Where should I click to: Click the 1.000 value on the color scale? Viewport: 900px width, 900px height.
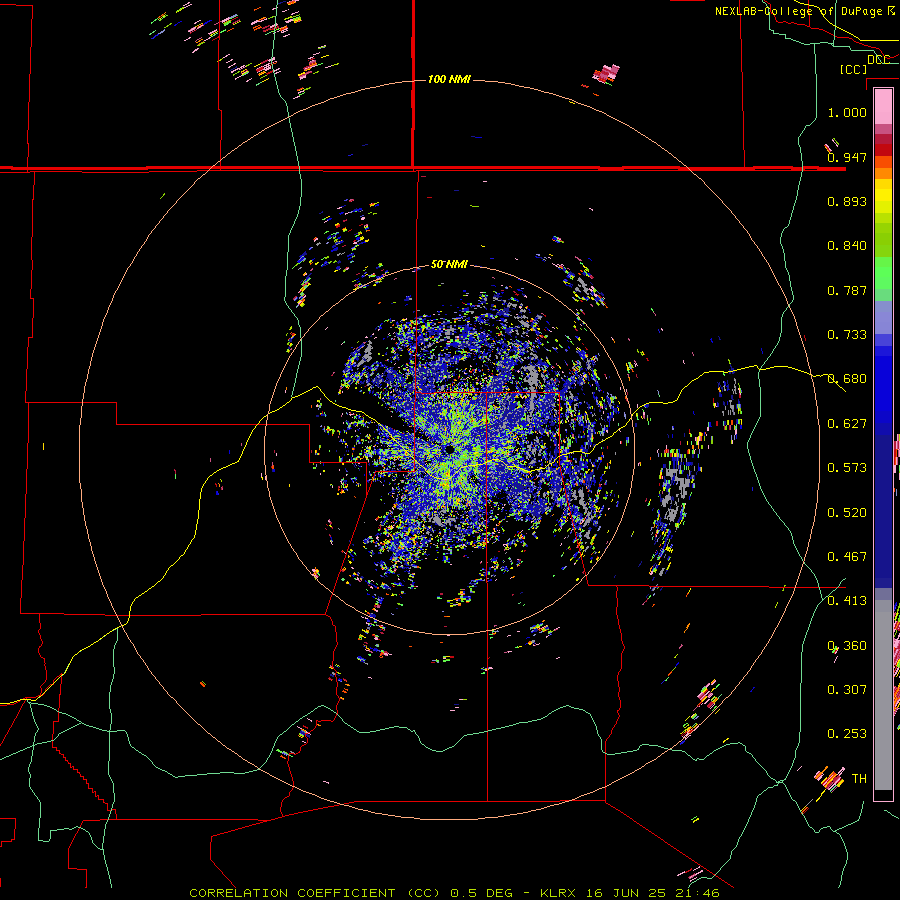[x=847, y=112]
